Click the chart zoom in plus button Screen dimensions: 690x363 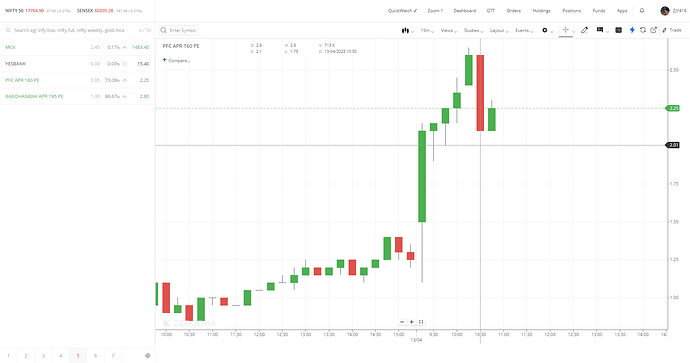tap(411, 322)
